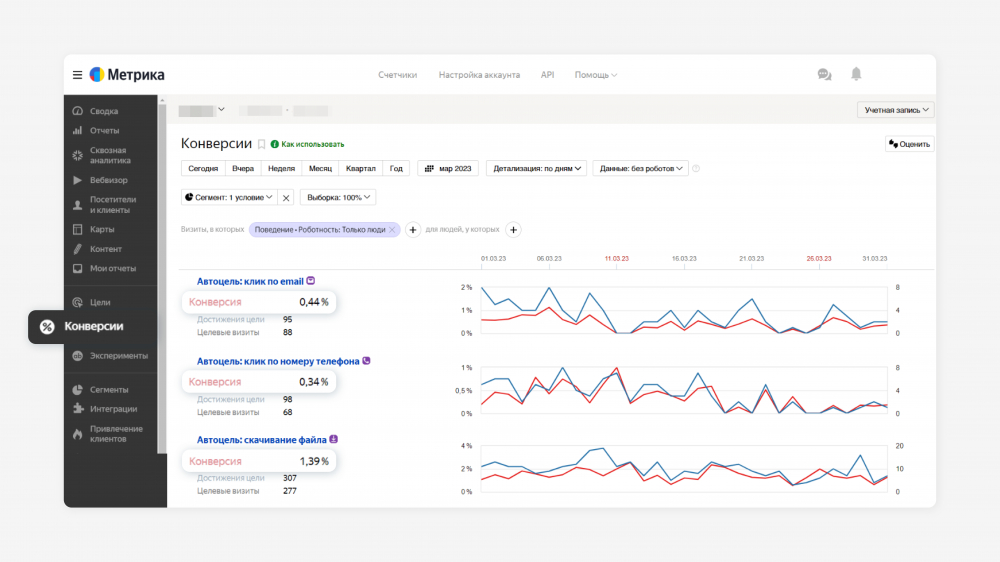The height and width of the screenshot is (562, 1000).
Task: Select the Неделя period toggle
Action: coord(281,168)
